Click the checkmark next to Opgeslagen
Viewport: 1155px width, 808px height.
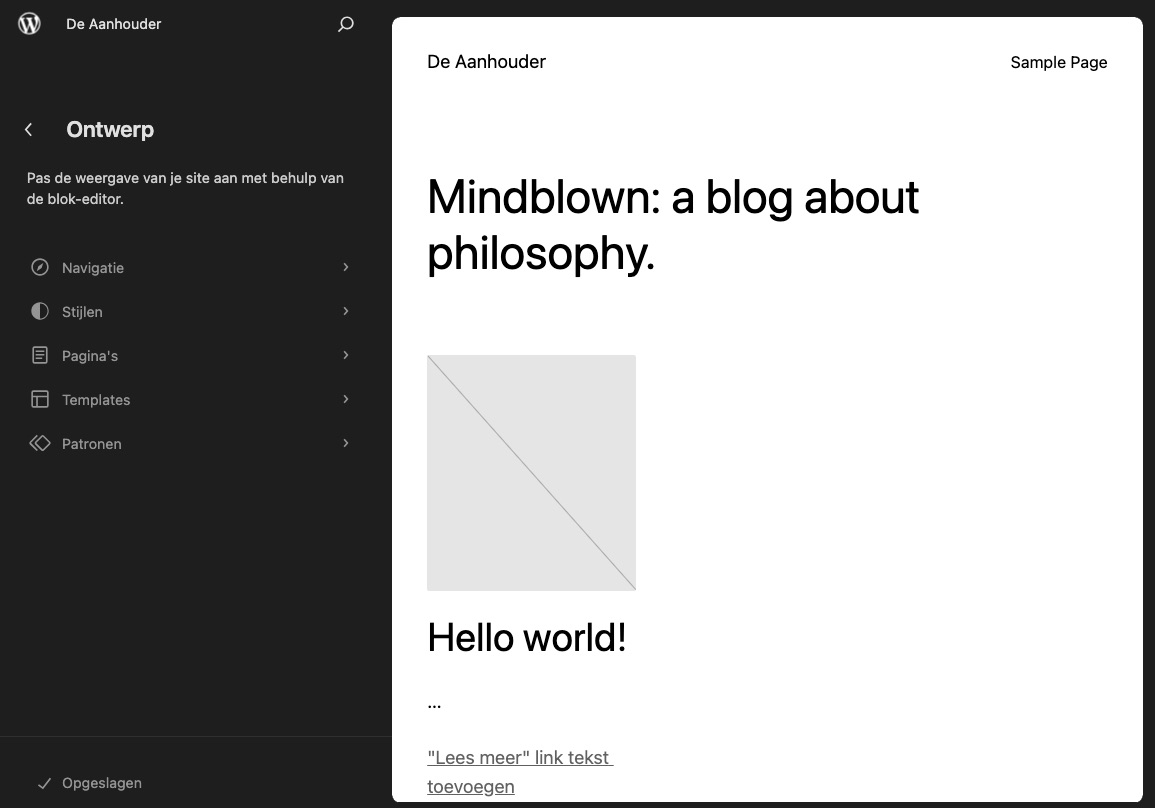pyautogui.click(x=44, y=783)
